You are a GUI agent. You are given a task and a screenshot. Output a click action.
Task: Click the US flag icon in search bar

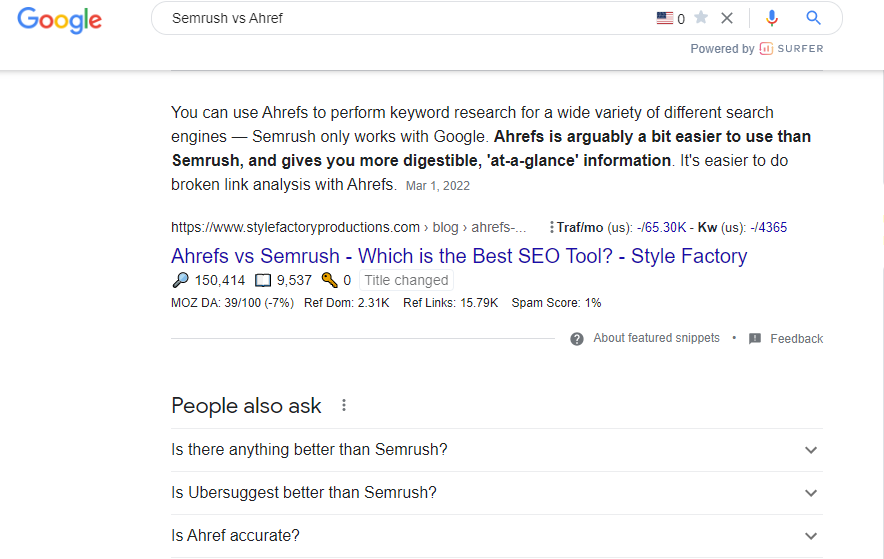pos(665,18)
